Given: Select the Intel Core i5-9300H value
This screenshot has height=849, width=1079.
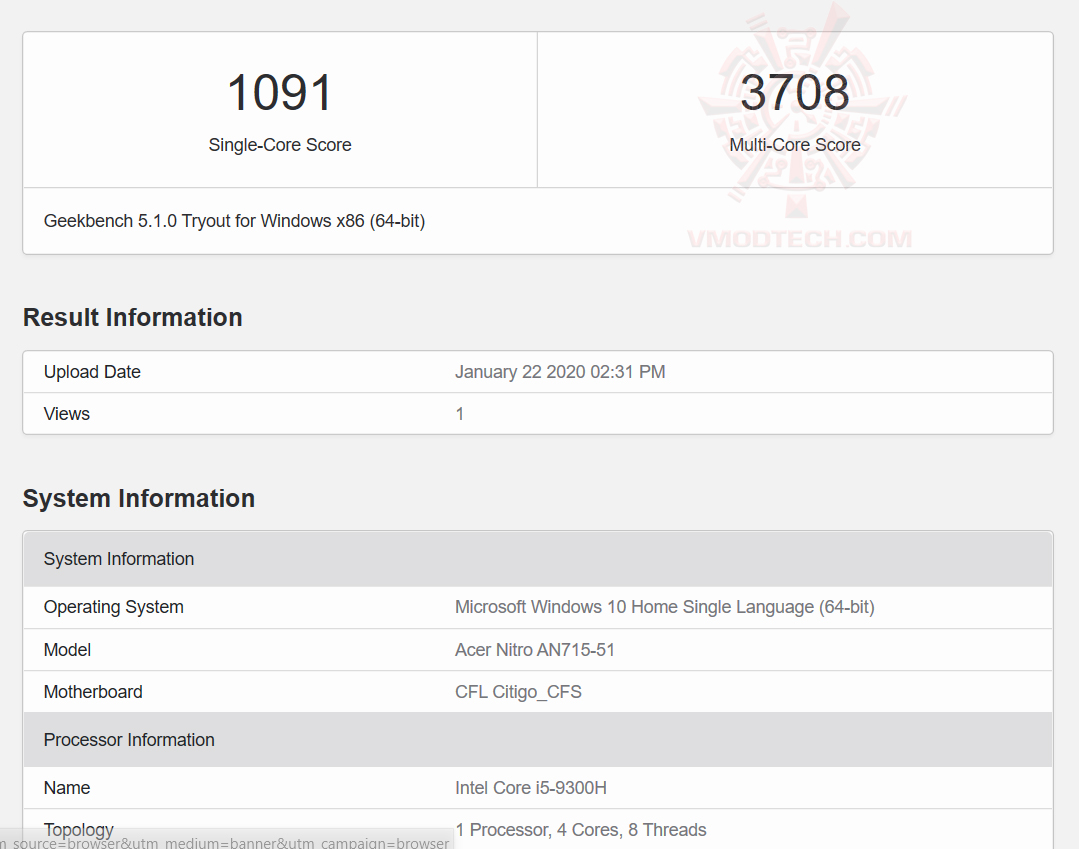Looking at the screenshot, I should click(531, 788).
